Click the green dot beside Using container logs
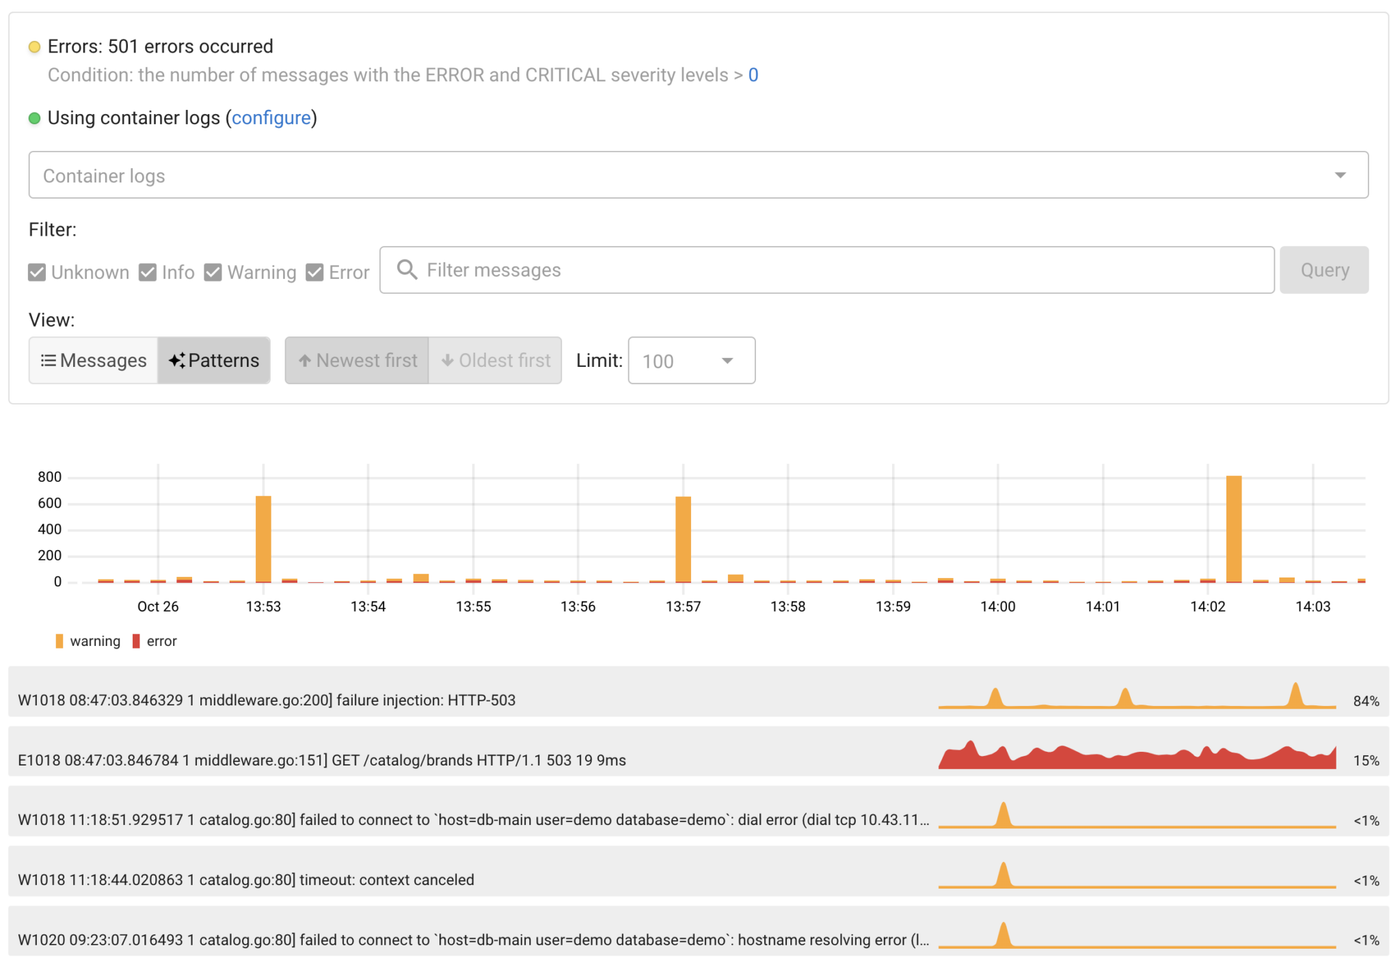Screen dimensions: 1400x967 pos(35,118)
